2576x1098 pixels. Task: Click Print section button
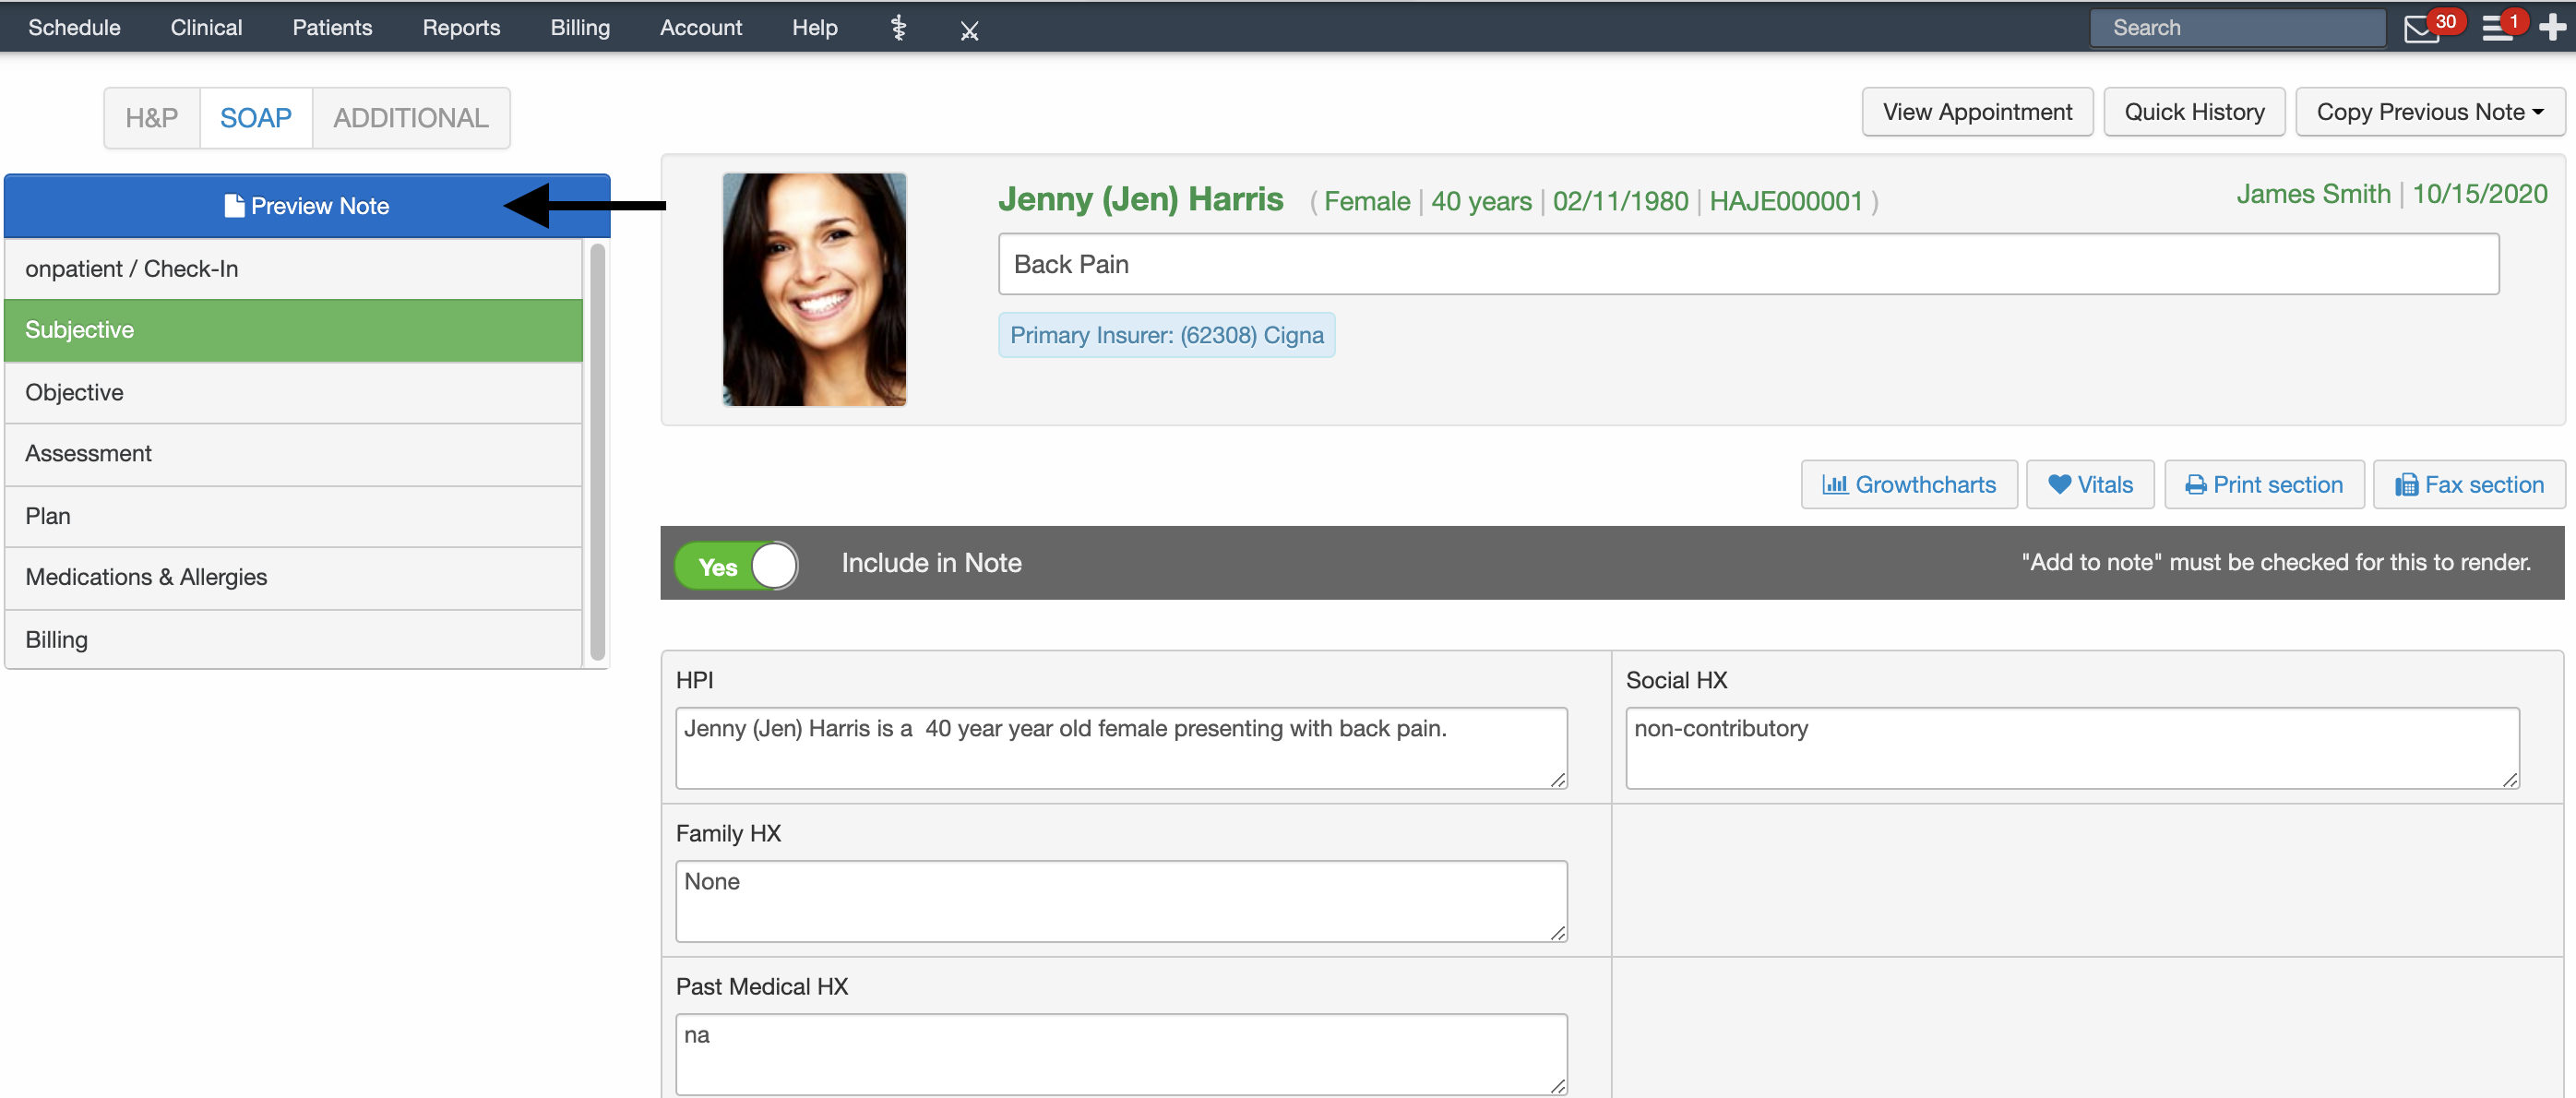[x=2263, y=484]
